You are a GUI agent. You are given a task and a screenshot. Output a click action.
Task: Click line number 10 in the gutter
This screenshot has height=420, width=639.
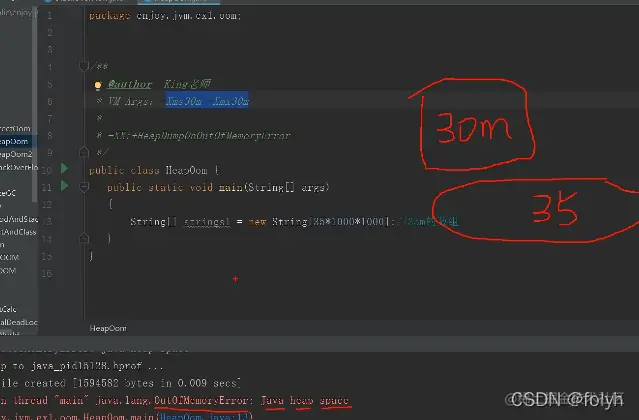pyautogui.click(x=47, y=170)
